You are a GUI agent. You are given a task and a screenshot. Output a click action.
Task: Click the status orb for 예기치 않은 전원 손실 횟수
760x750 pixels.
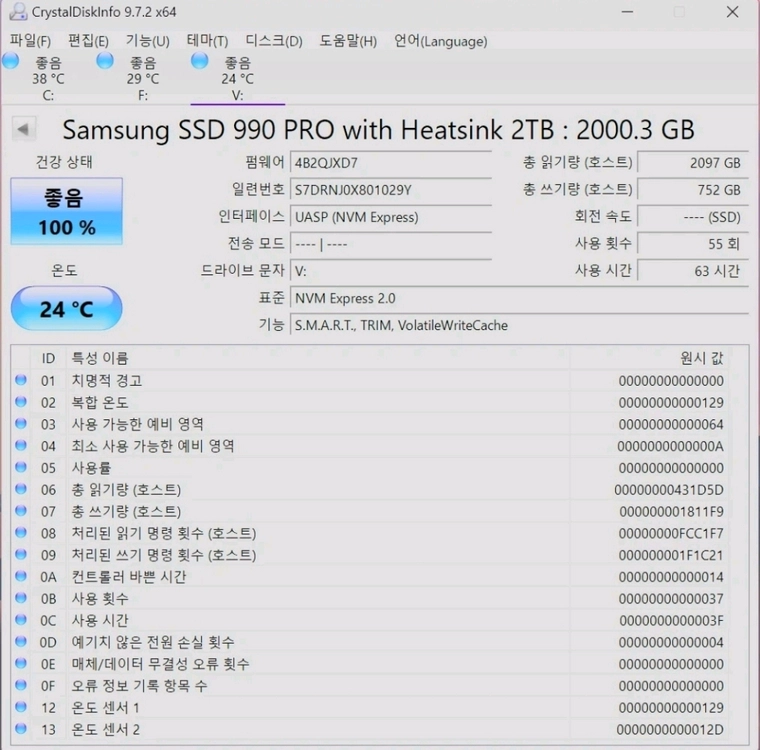pos(21,642)
